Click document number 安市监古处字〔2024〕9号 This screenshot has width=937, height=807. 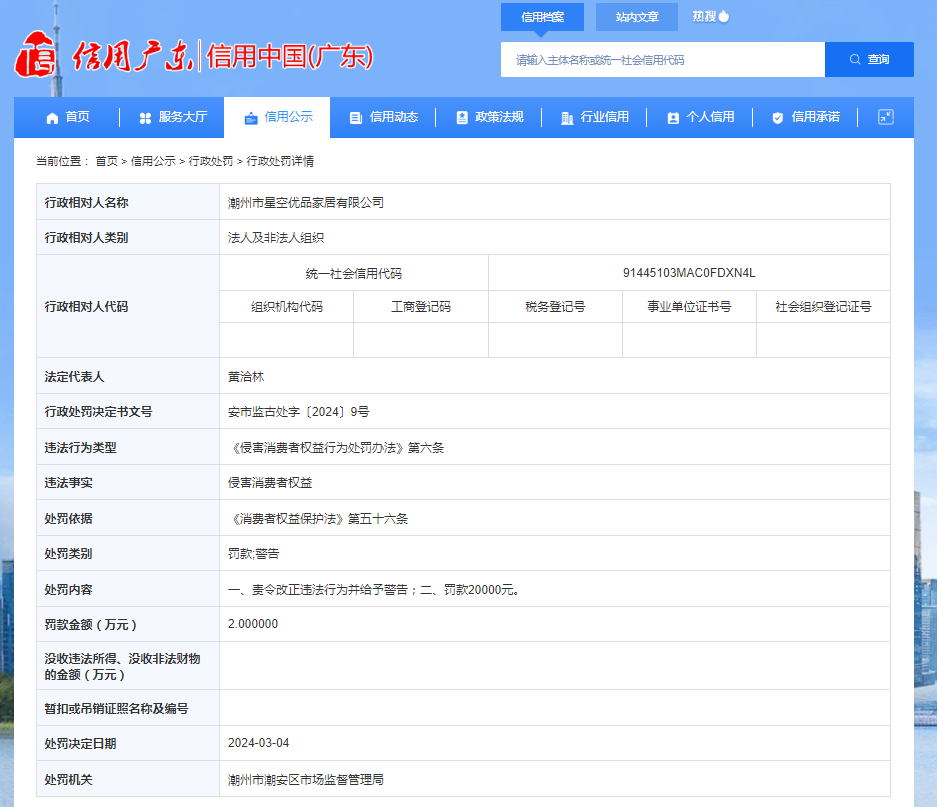[298, 412]
